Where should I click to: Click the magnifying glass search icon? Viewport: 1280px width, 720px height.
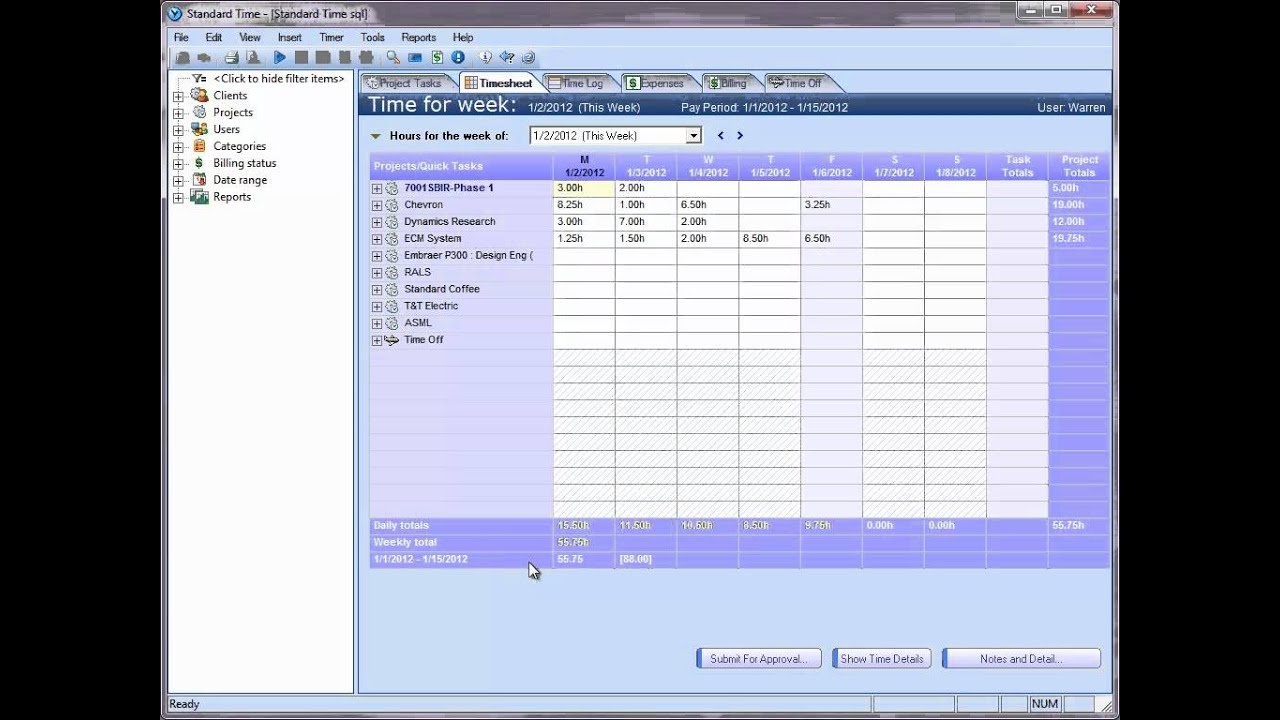click(x=393, y=58)
